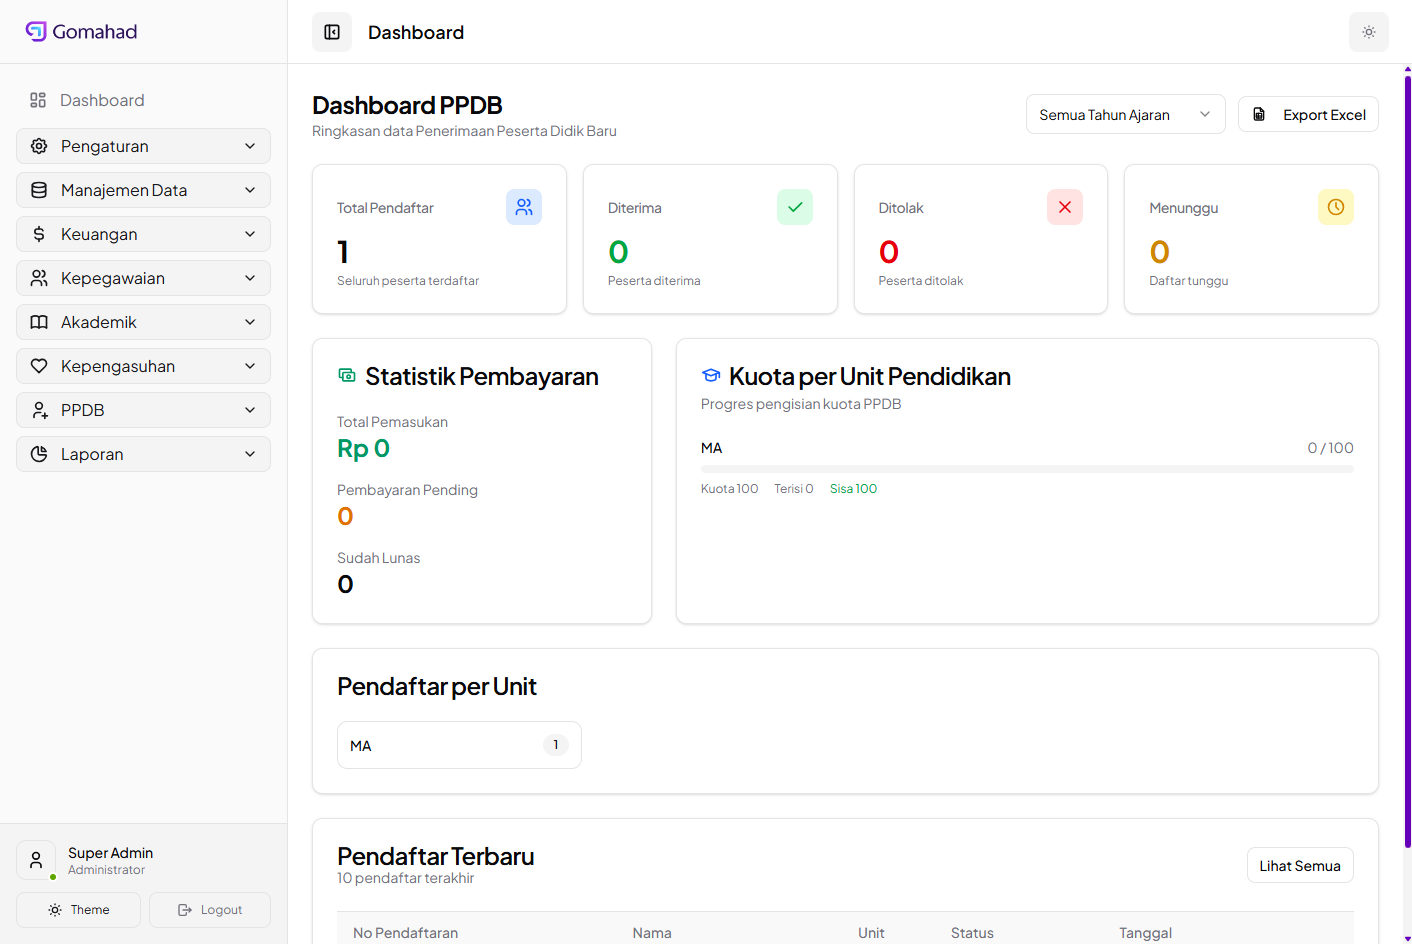Toggle the sidebar collapse icon
1412x944 pixels.
(332, 32)
